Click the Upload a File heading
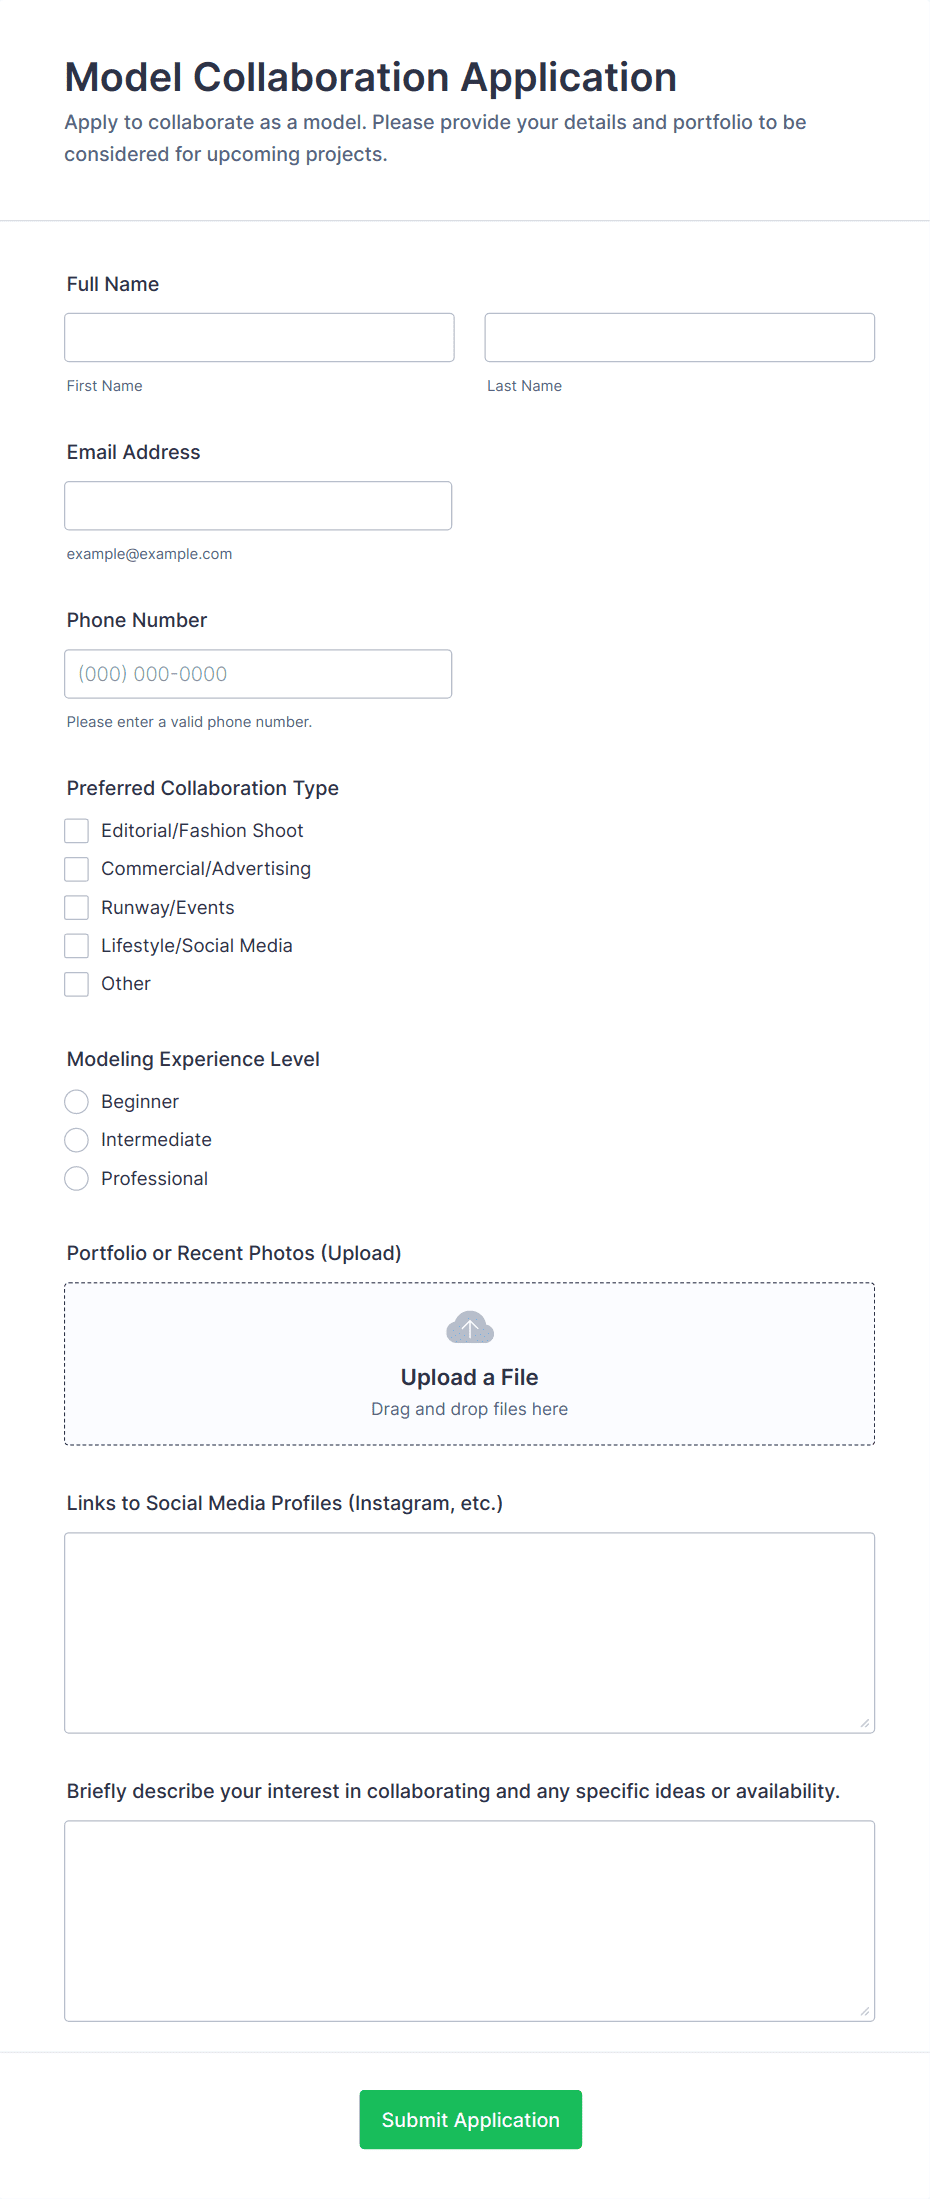The width and height of the screenshot is (930, 2199). click(x=469, y=1377)
